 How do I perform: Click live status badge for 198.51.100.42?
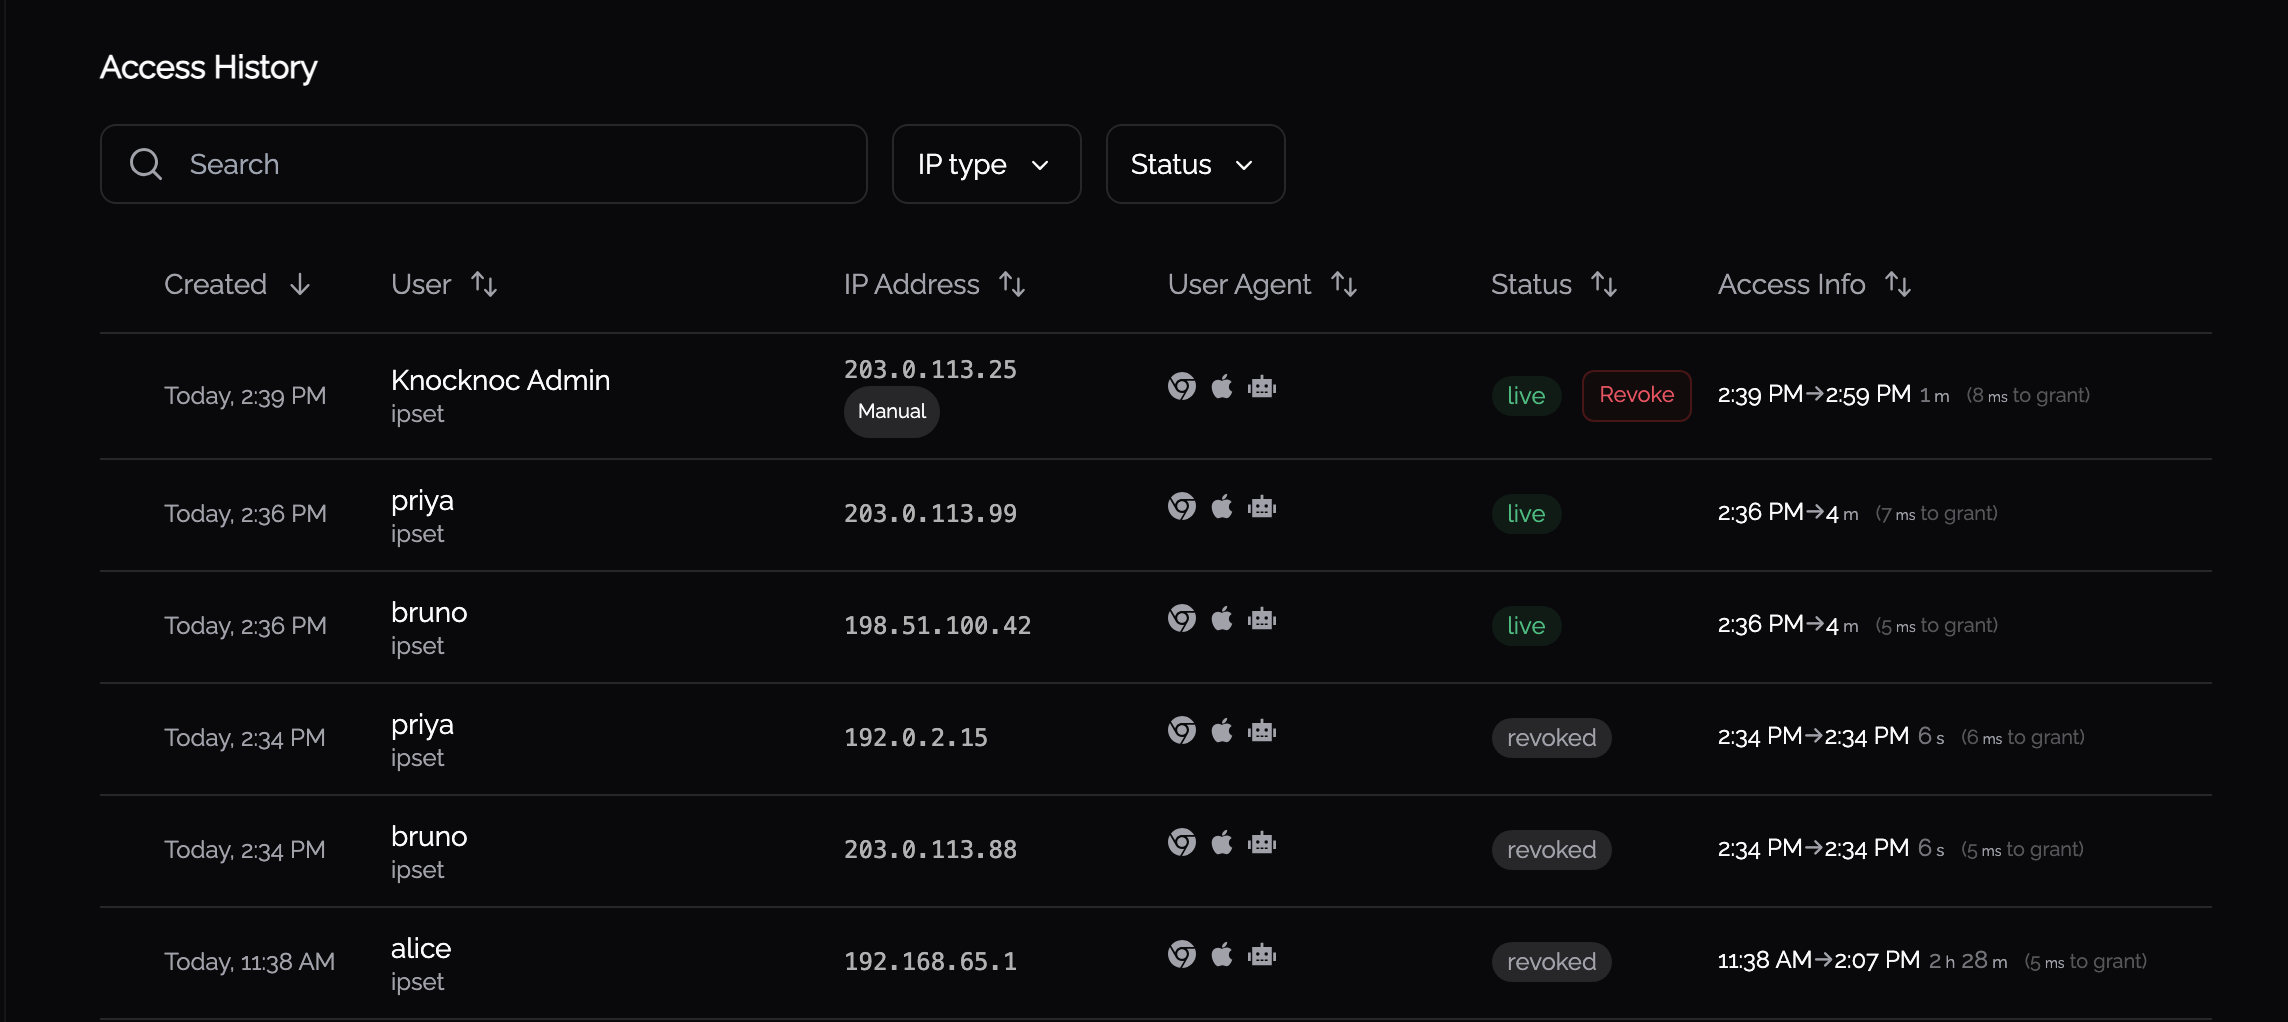(x=1526, y=626)
